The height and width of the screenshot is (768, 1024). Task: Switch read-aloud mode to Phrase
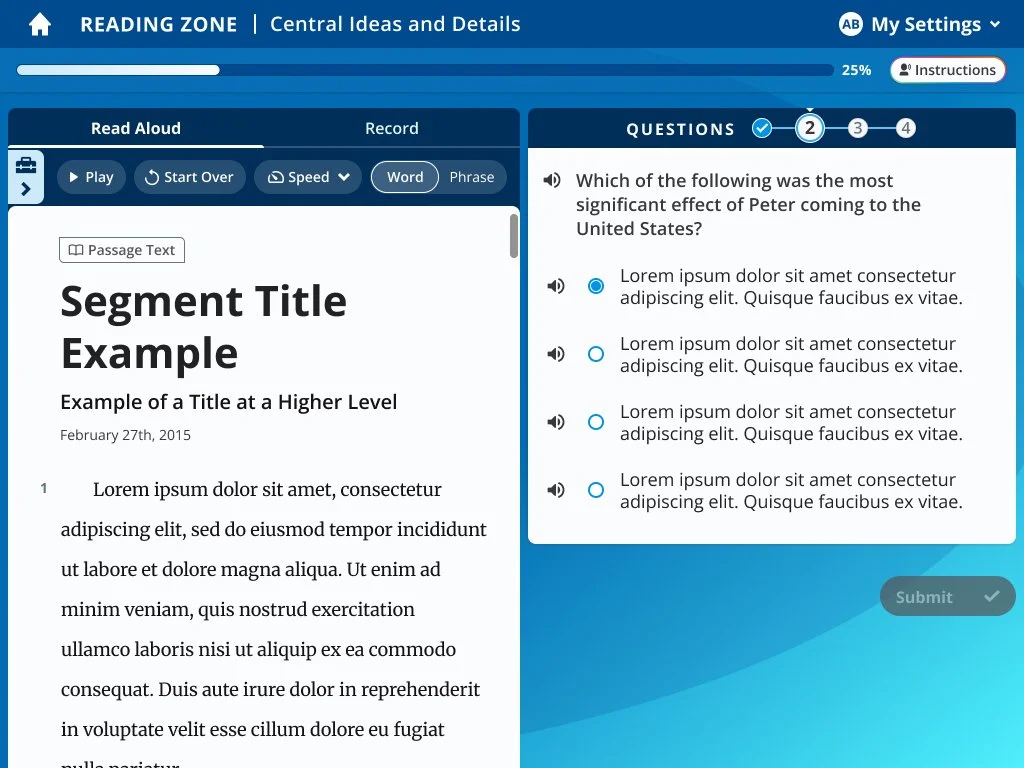pos(472,177)
